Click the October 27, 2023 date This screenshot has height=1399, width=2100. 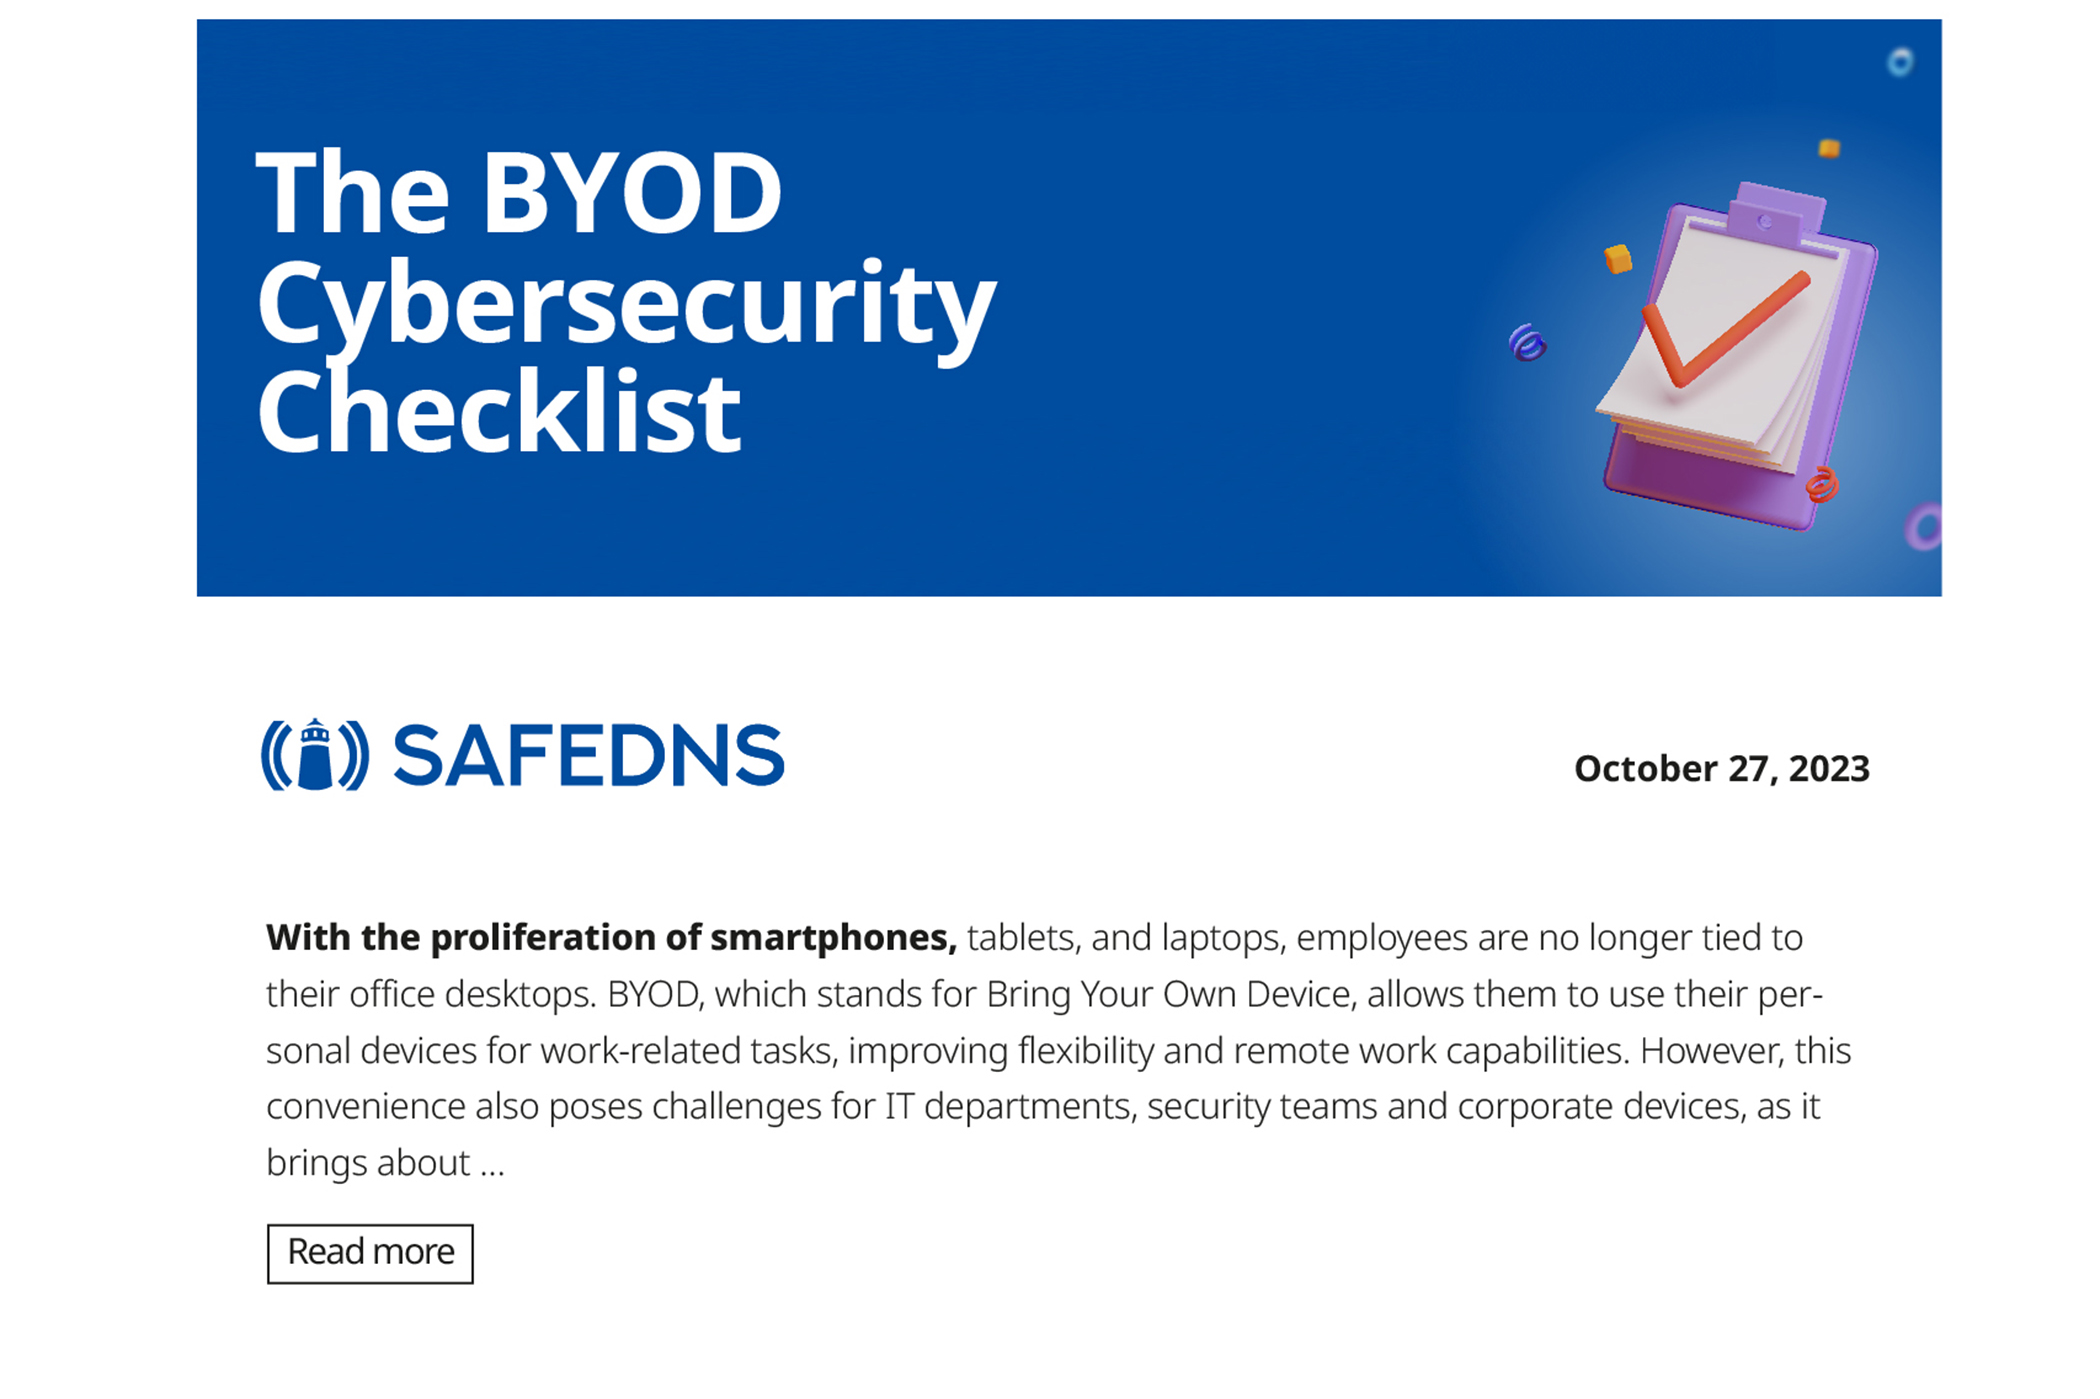[1721, 768]
